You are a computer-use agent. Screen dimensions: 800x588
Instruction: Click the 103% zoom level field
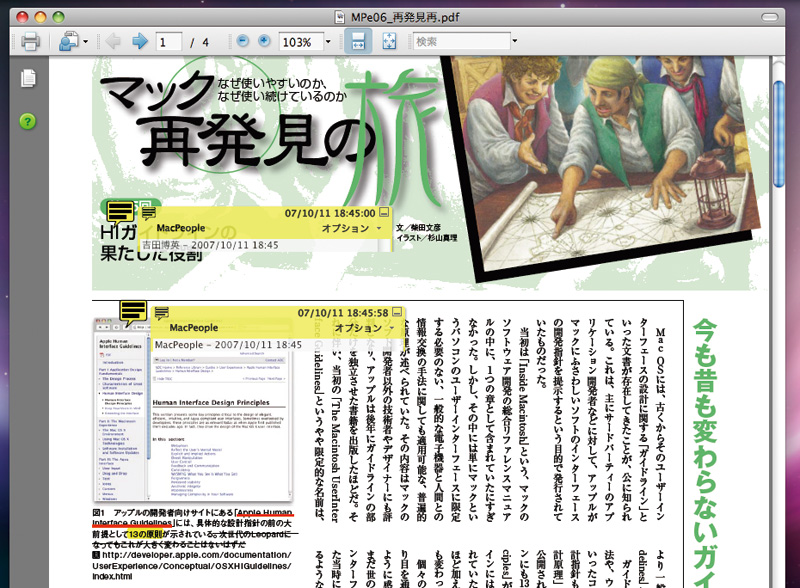tap(301, 42)
